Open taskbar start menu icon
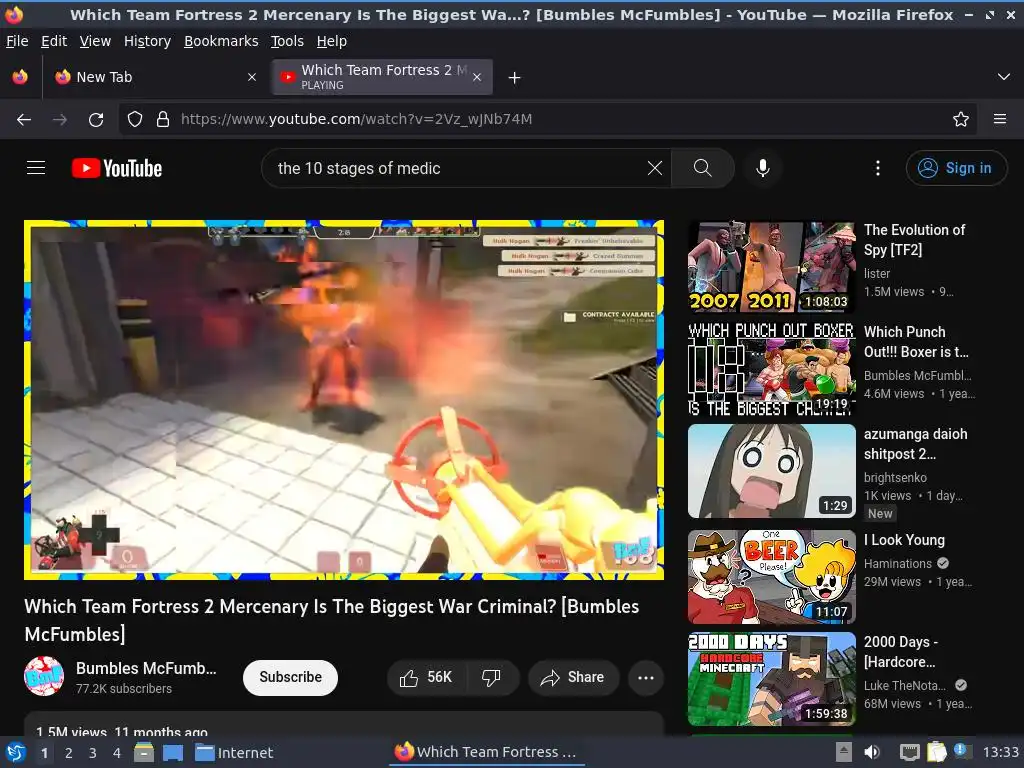 [x=16, y=752]
